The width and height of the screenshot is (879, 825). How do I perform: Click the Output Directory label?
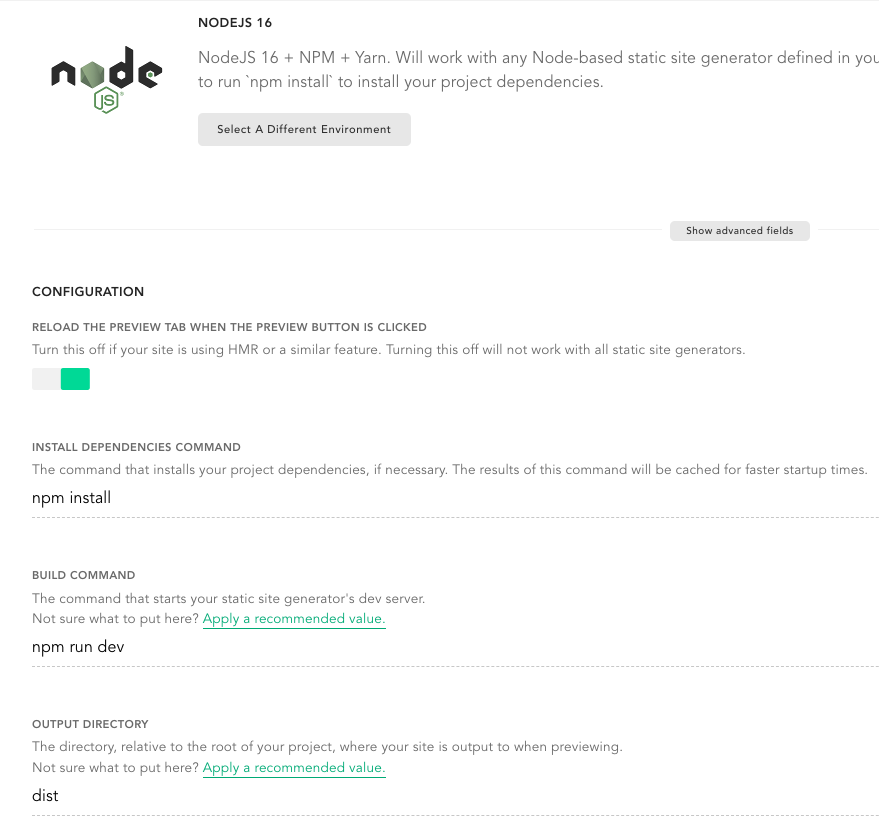tap(90, 724)
